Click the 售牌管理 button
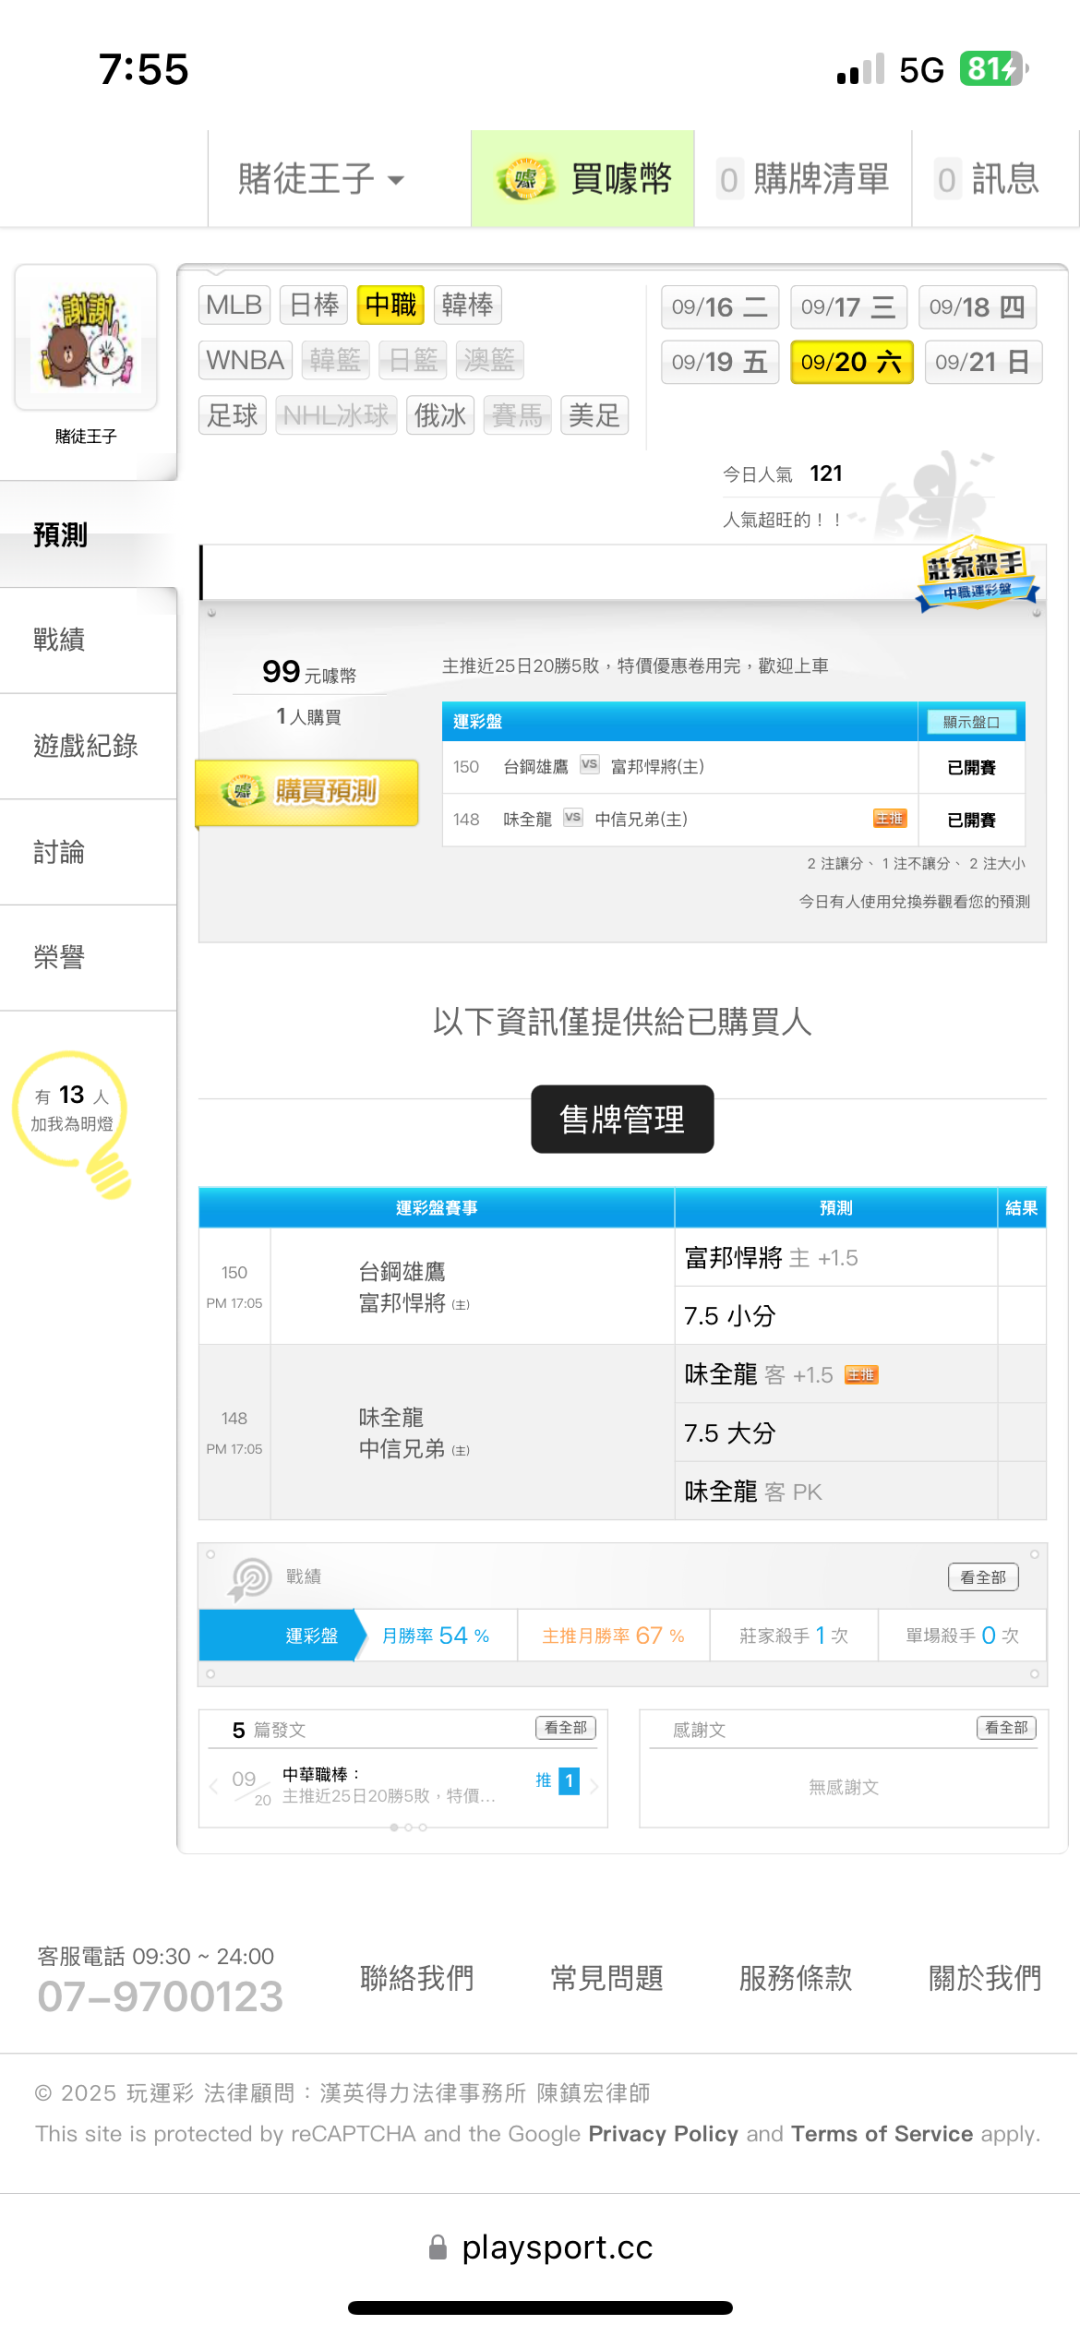 coord(622,1119)
